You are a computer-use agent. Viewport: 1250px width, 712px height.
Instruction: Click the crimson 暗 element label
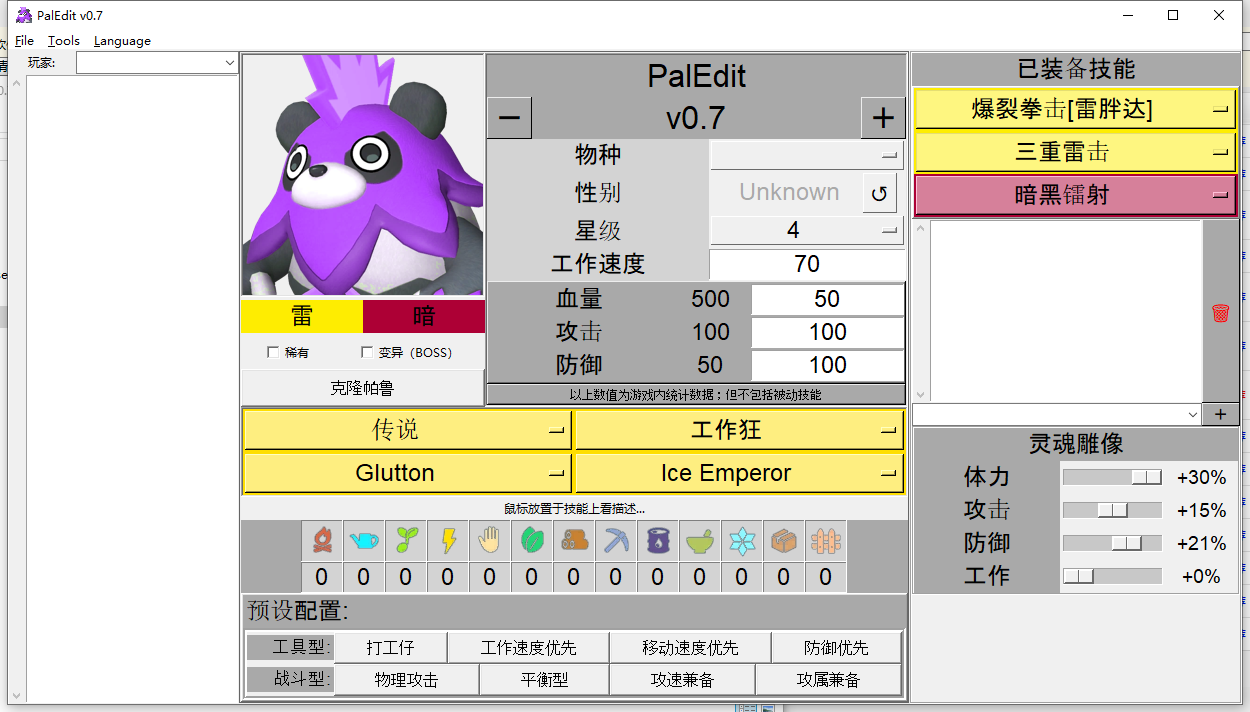pos(424,316)
